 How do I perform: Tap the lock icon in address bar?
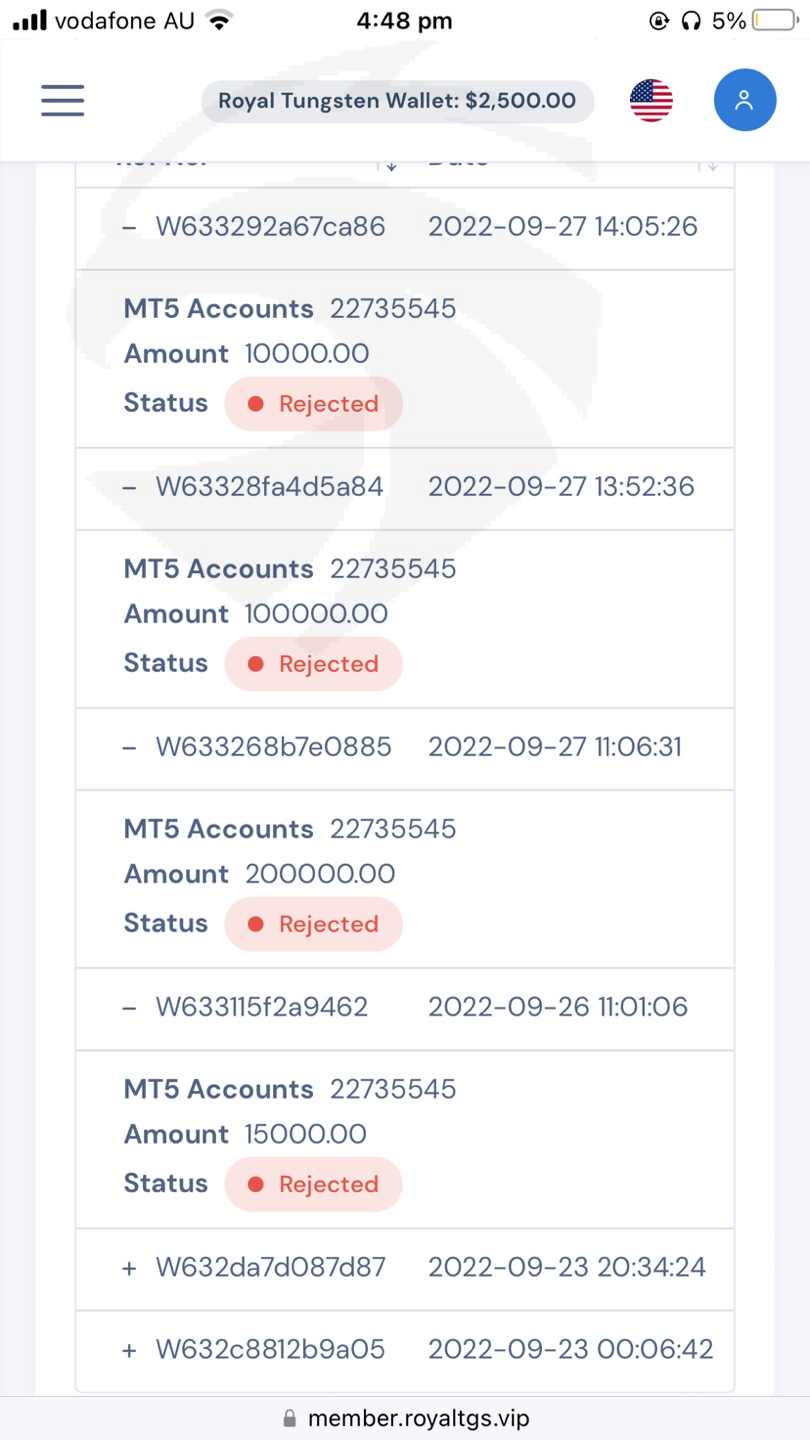point(290,1418)
